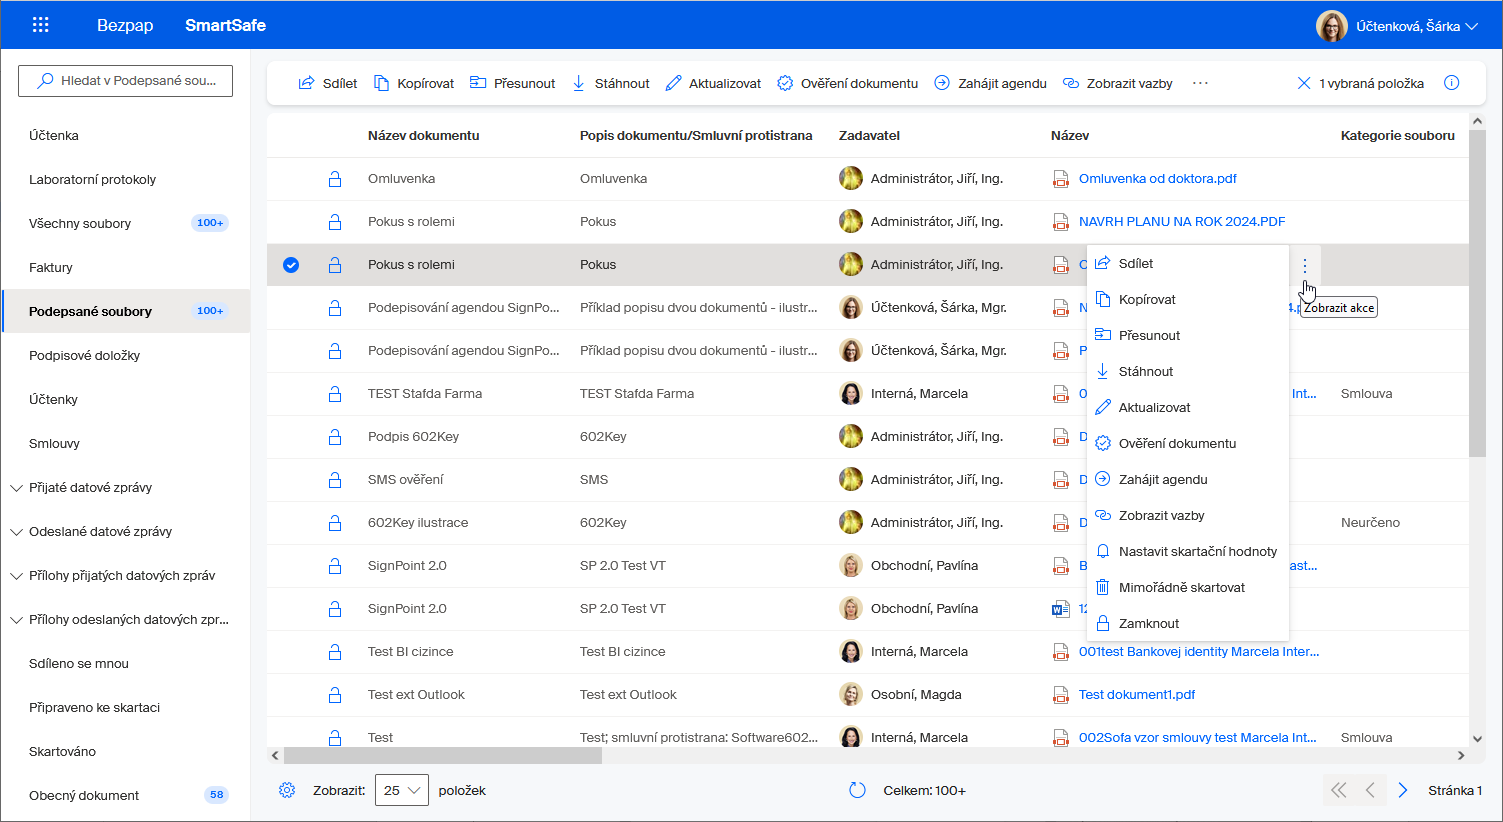The width and height of the screenshot is (1503, 822).
Task: Click the user avatar of Účtenková, Šárka
Action: coord(1332,26)
